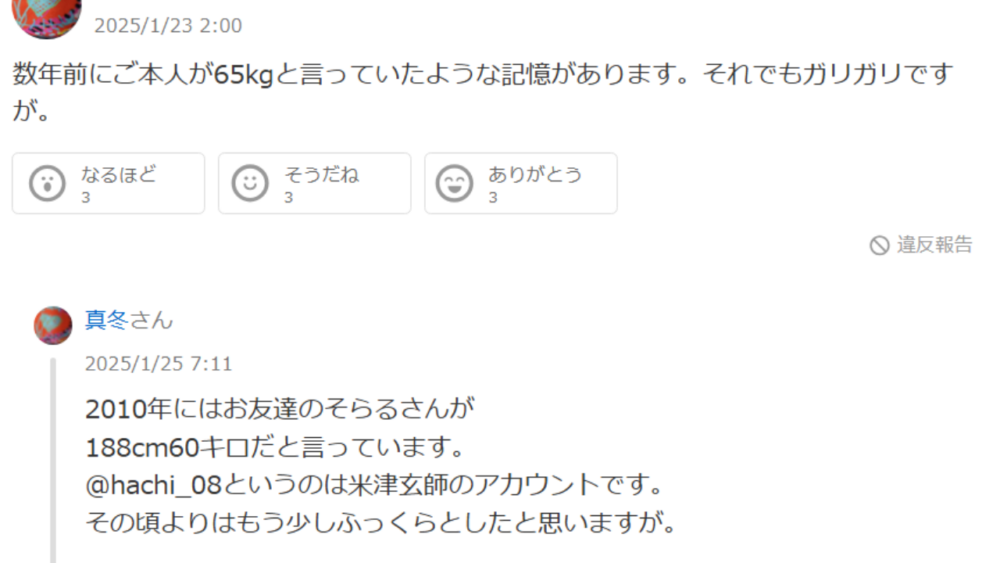Report this answer via 違反報告 link
The height and width of the screenshot is (563, 1000).
point(934,245)
